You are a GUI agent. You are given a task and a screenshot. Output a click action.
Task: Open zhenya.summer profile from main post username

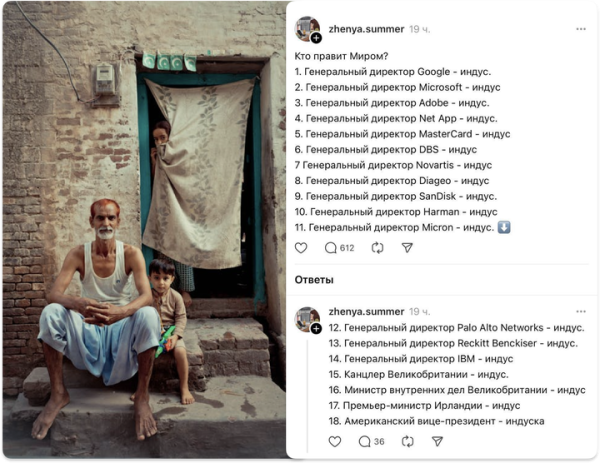coord(366,29)
